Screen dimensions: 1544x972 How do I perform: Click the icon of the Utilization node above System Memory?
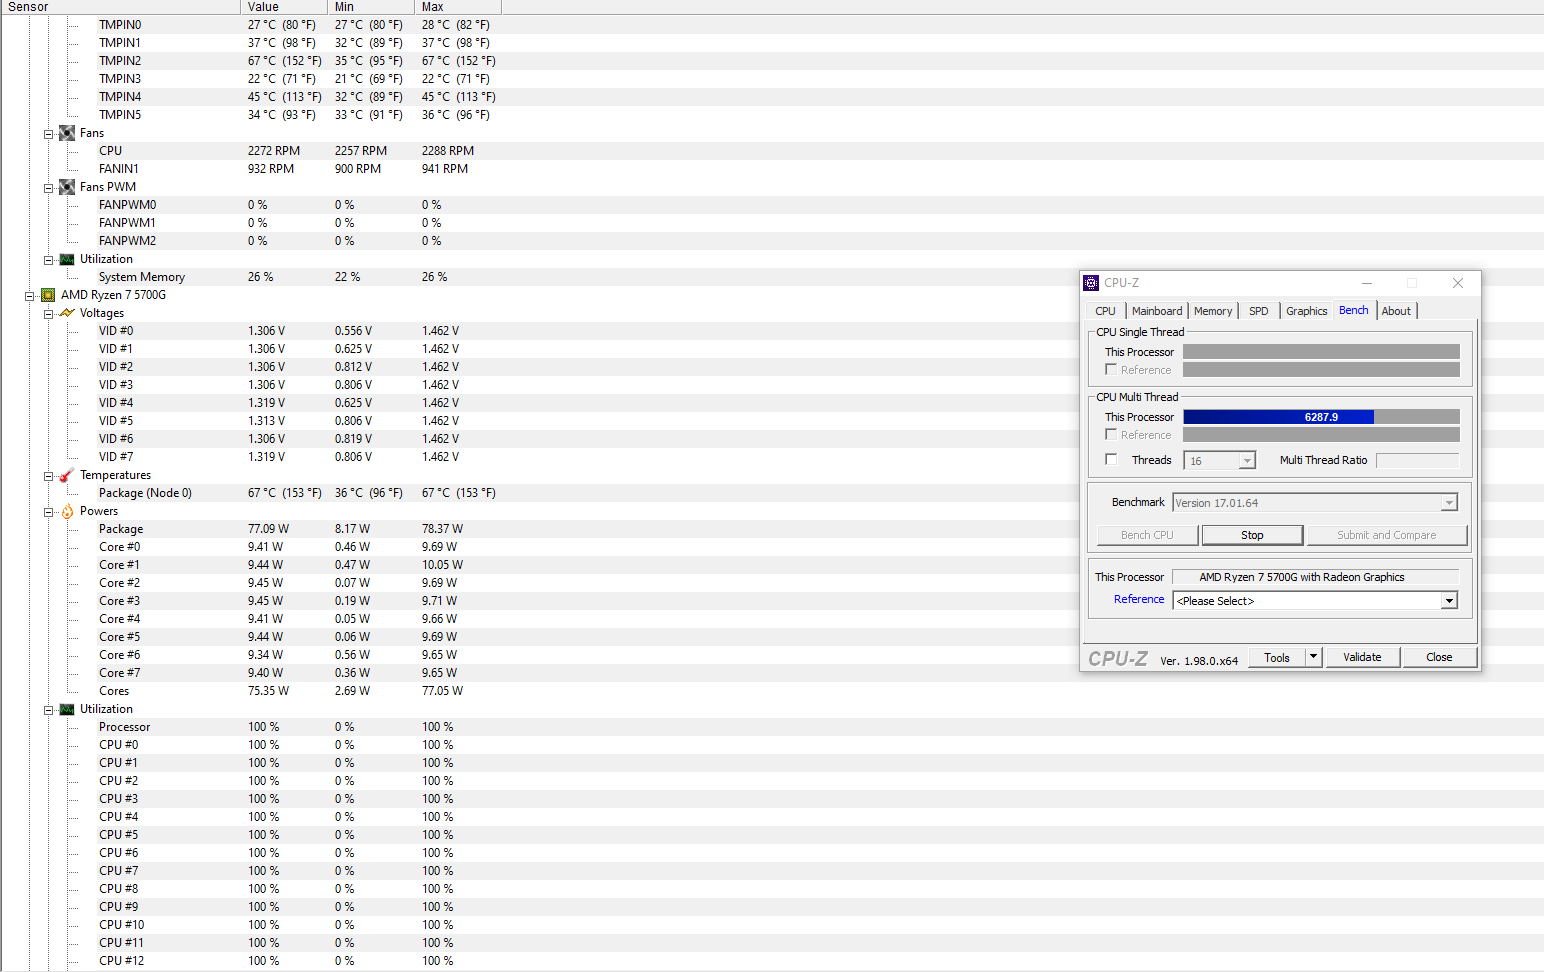(x=67, y=259)
